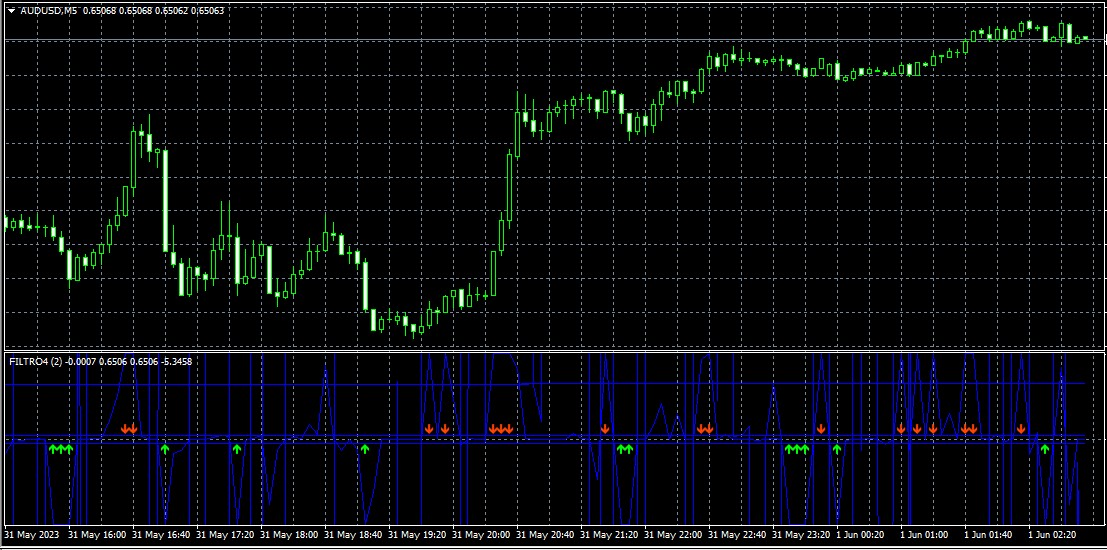
Task: Click the 31 May 16:40 time label
Action: point(161,535)
